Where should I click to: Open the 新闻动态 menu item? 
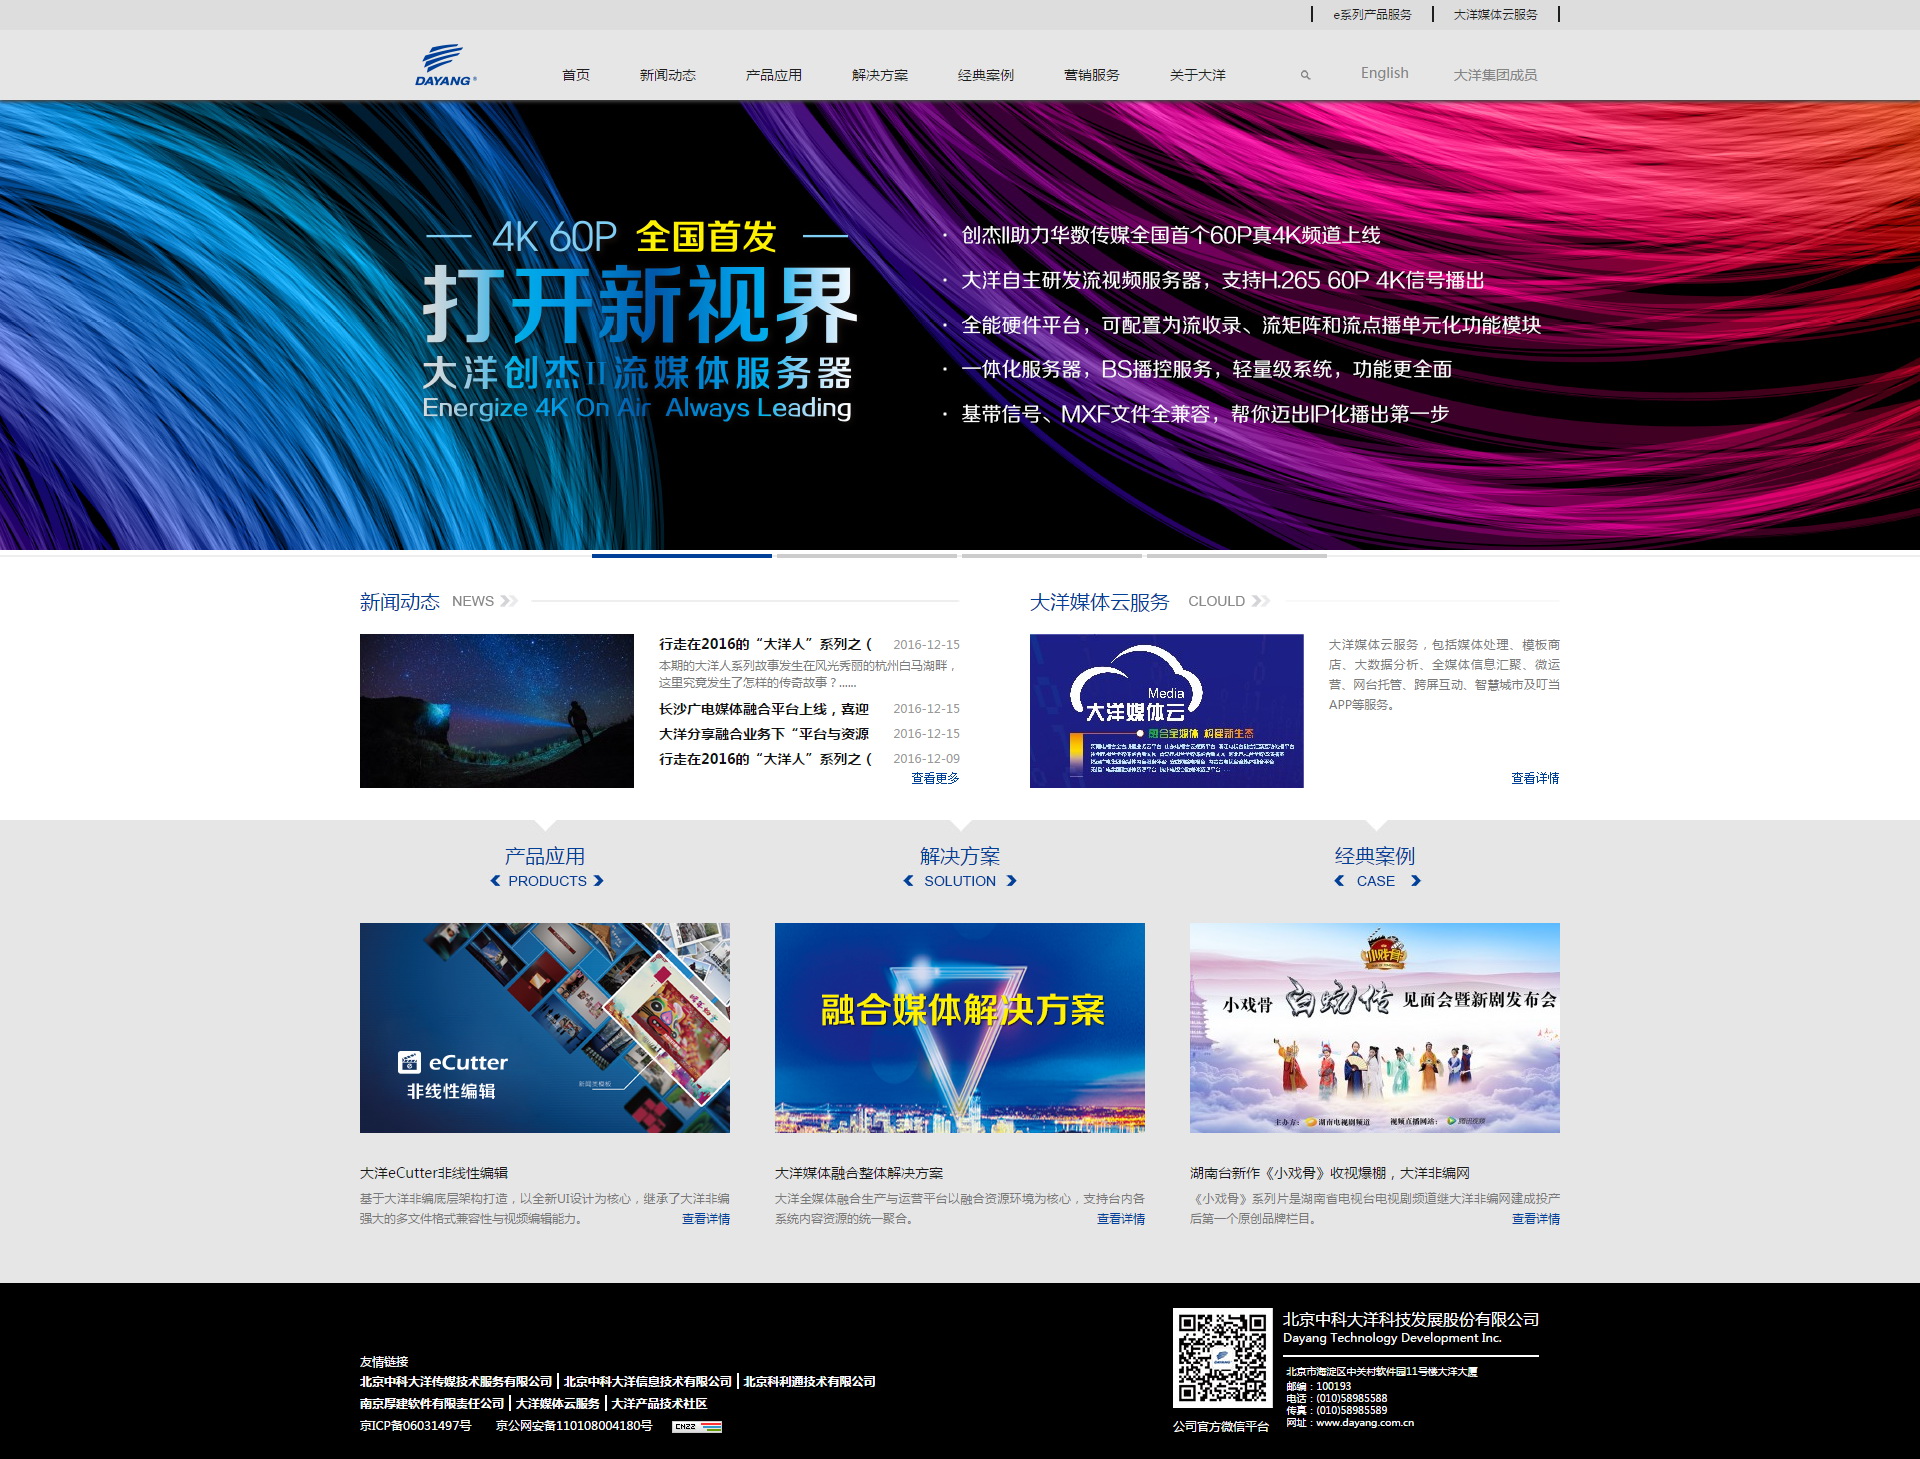[x=668, y=75]
